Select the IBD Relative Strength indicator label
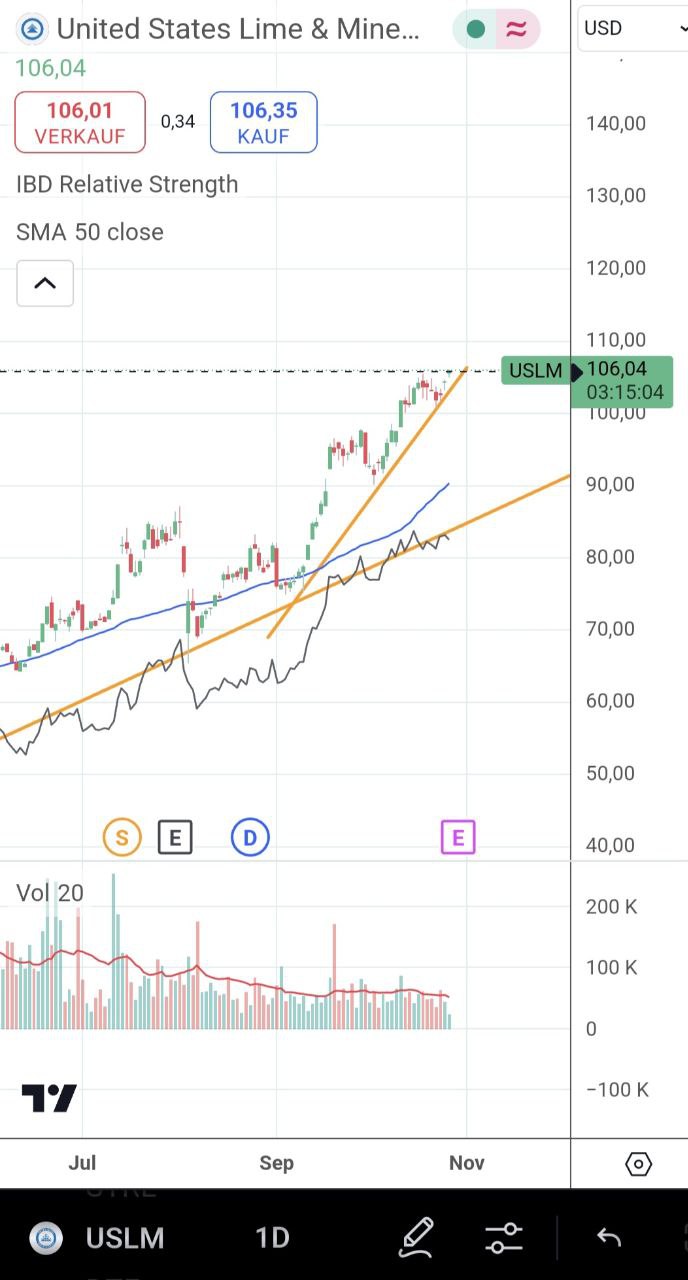The width and height of the screenshot is (688, 1280). pos(127,184)
